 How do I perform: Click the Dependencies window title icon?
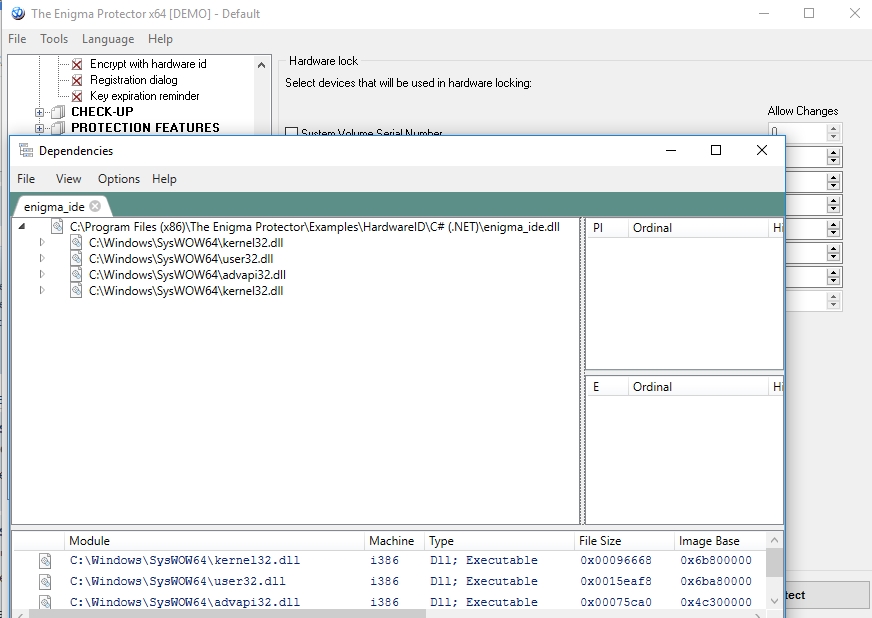pos(26,150)
